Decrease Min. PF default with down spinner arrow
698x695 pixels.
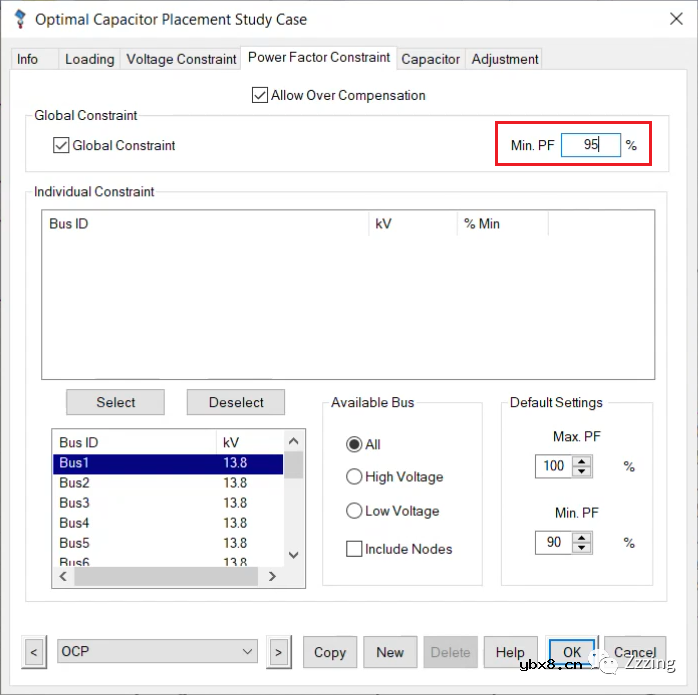point(583,548)
